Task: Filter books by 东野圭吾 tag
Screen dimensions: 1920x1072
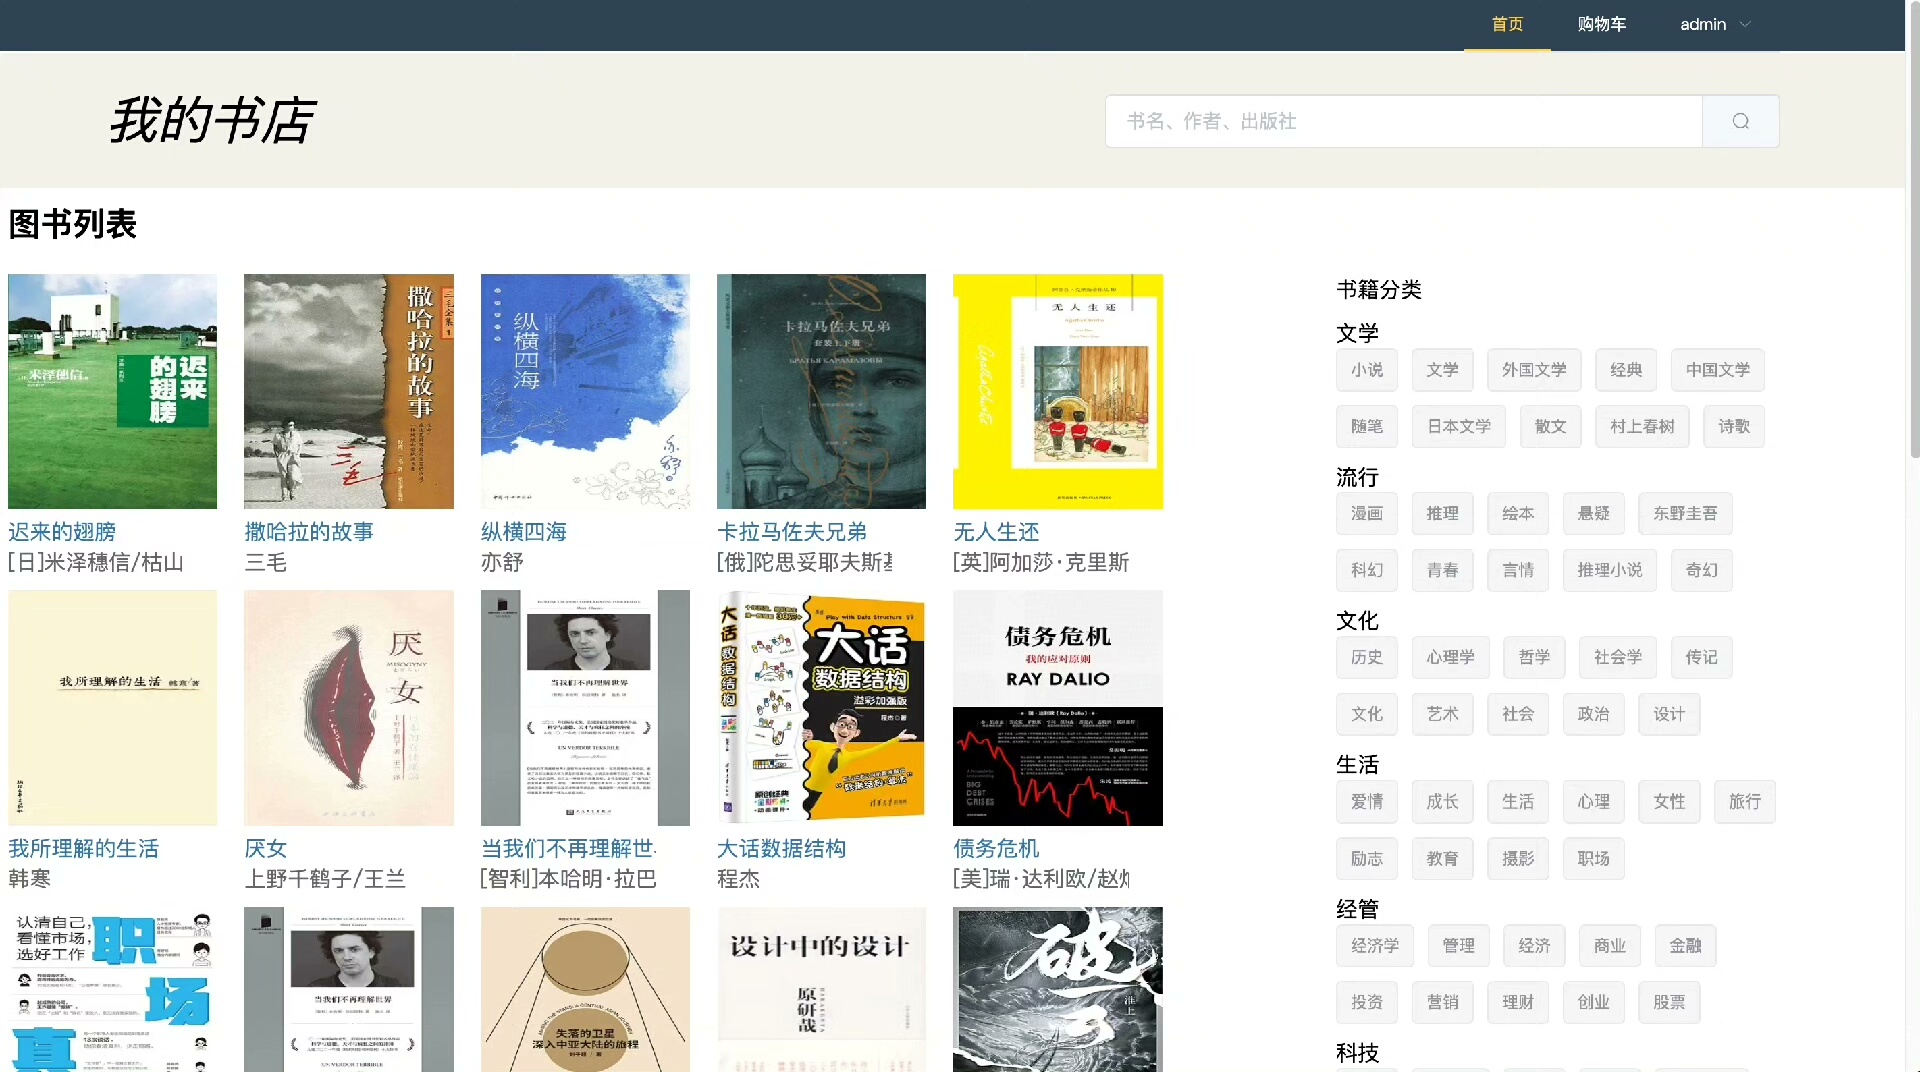Action: 1685,514
